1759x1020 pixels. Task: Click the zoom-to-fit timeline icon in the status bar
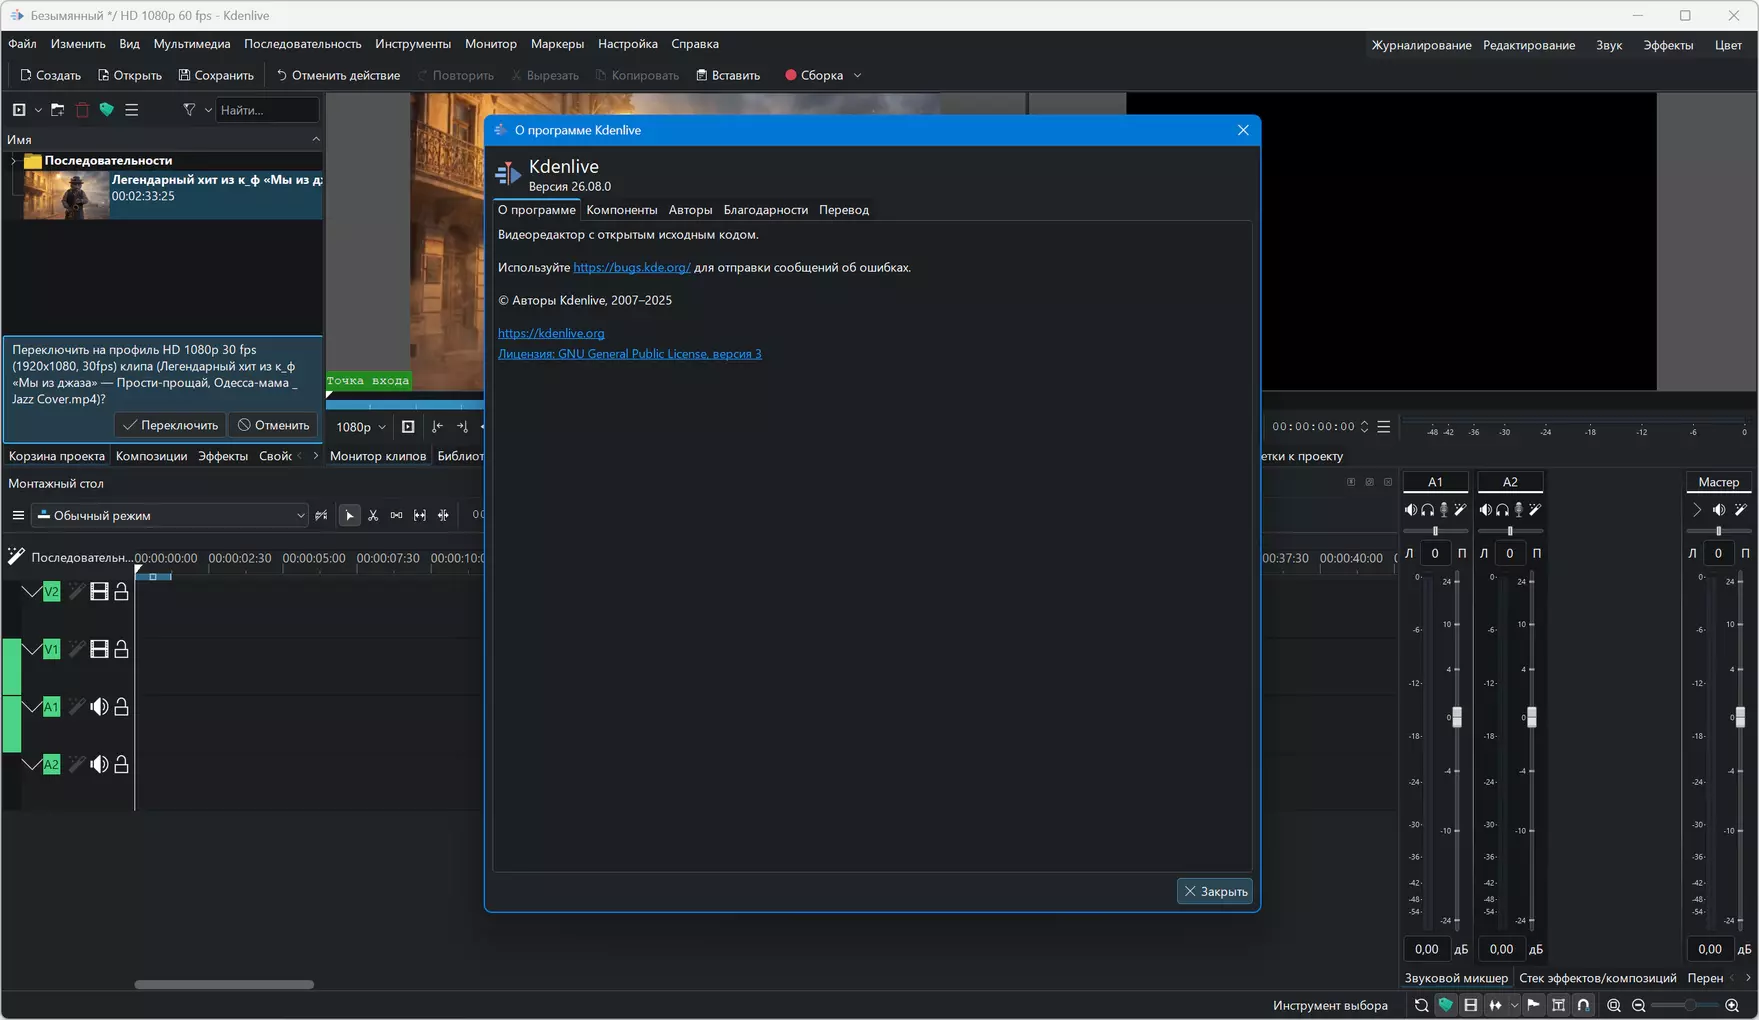point(1614,1006)
